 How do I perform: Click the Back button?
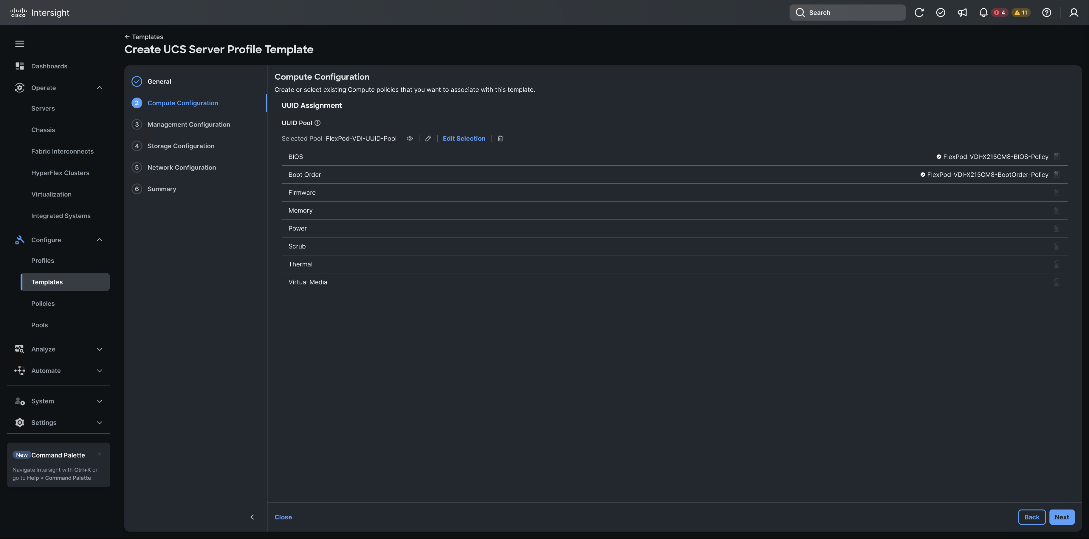pyautogui.click(x=1031, y=517)
